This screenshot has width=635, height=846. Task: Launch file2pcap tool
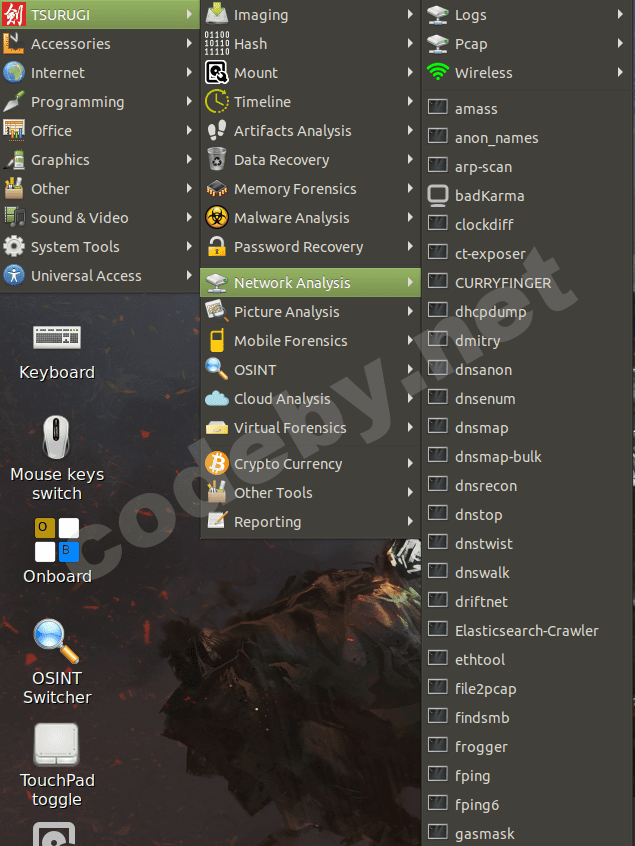[527, 689]
